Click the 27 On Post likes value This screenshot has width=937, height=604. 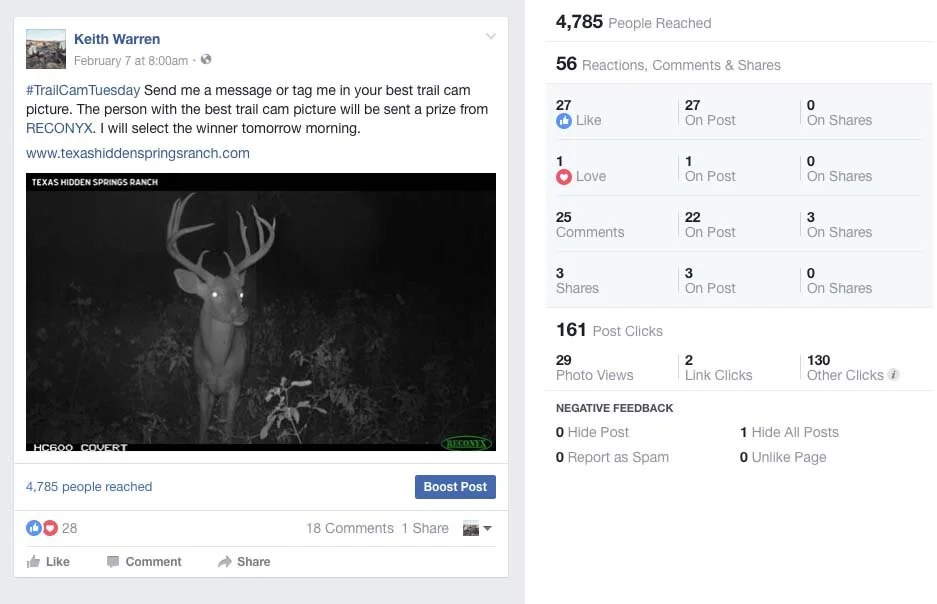coord(710,112)
